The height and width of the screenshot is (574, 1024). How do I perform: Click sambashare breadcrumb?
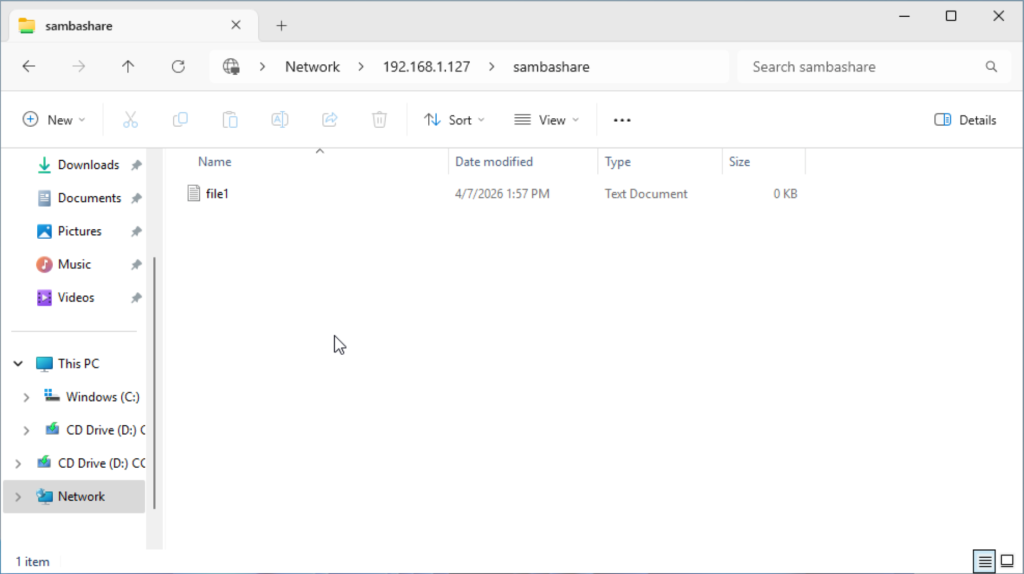[551, 67]
